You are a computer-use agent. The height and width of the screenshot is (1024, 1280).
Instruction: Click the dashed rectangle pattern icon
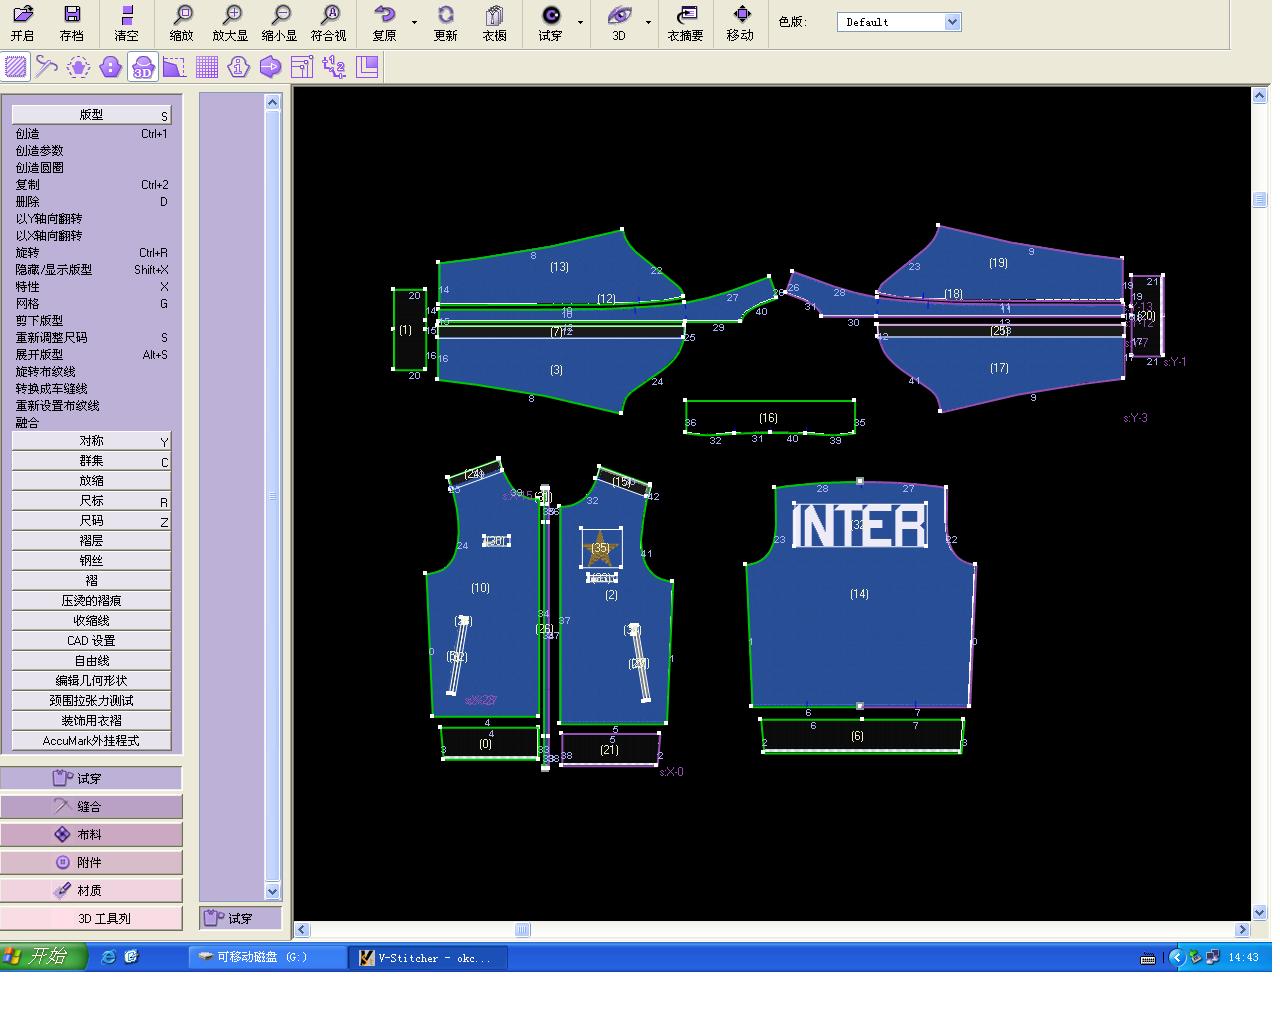[x=174, y=67]
